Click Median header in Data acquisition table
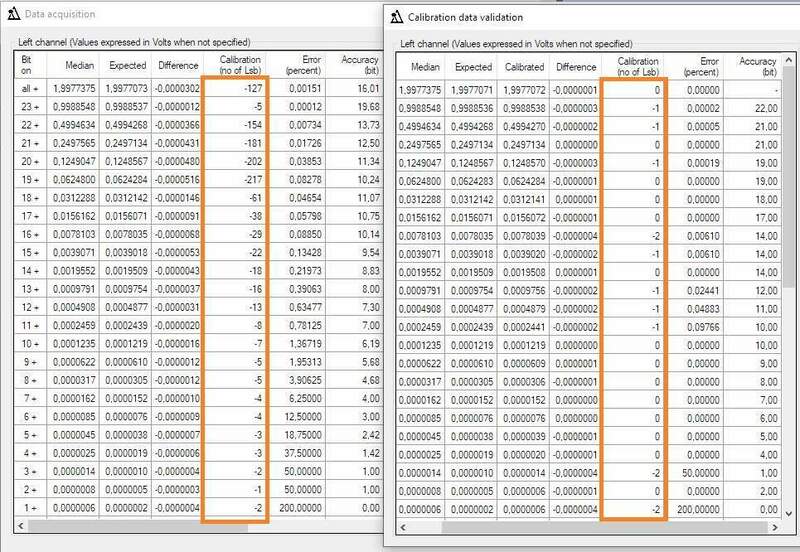 point(79,65)
